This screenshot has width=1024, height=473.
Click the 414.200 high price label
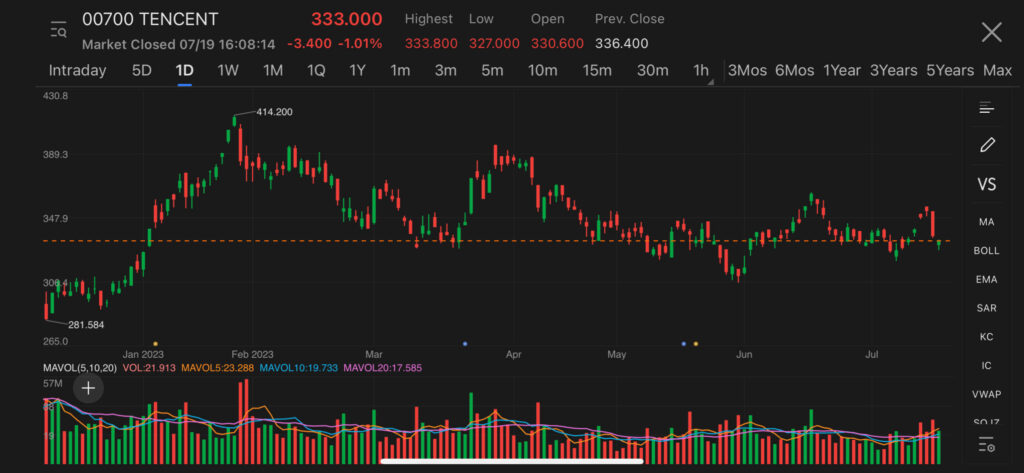coord(274,112)
